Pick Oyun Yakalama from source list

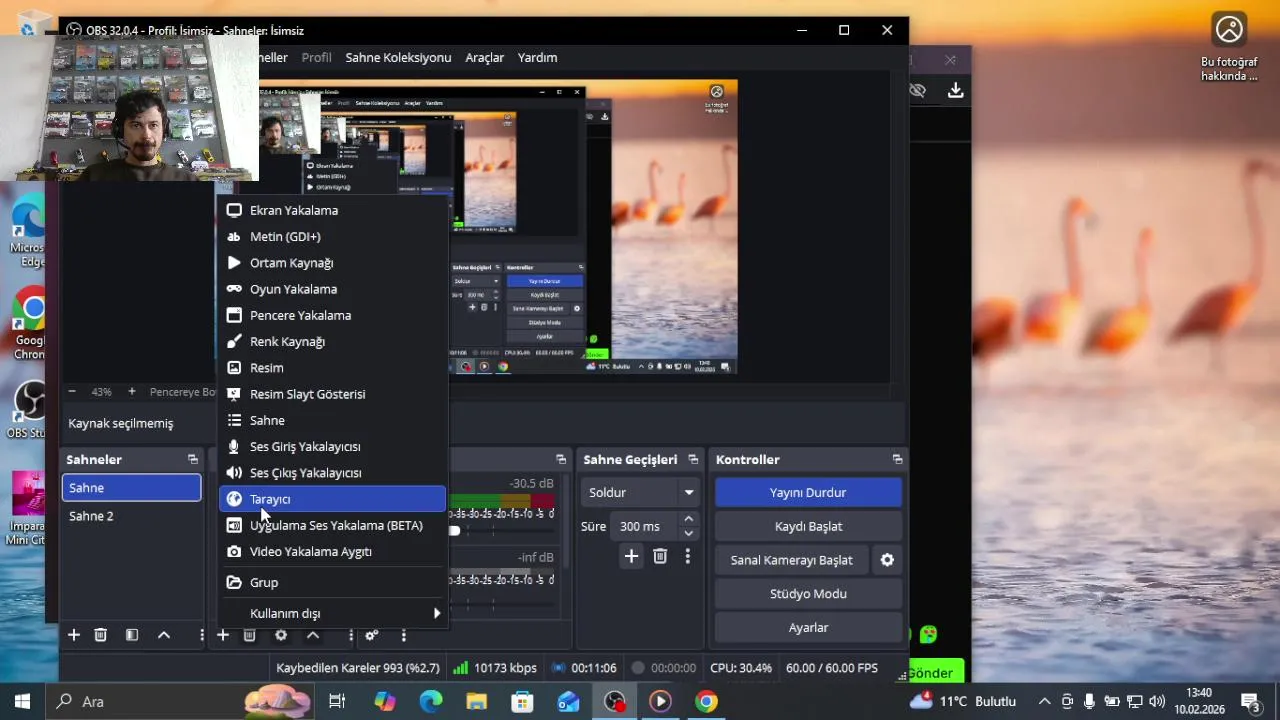coord(333,289)
